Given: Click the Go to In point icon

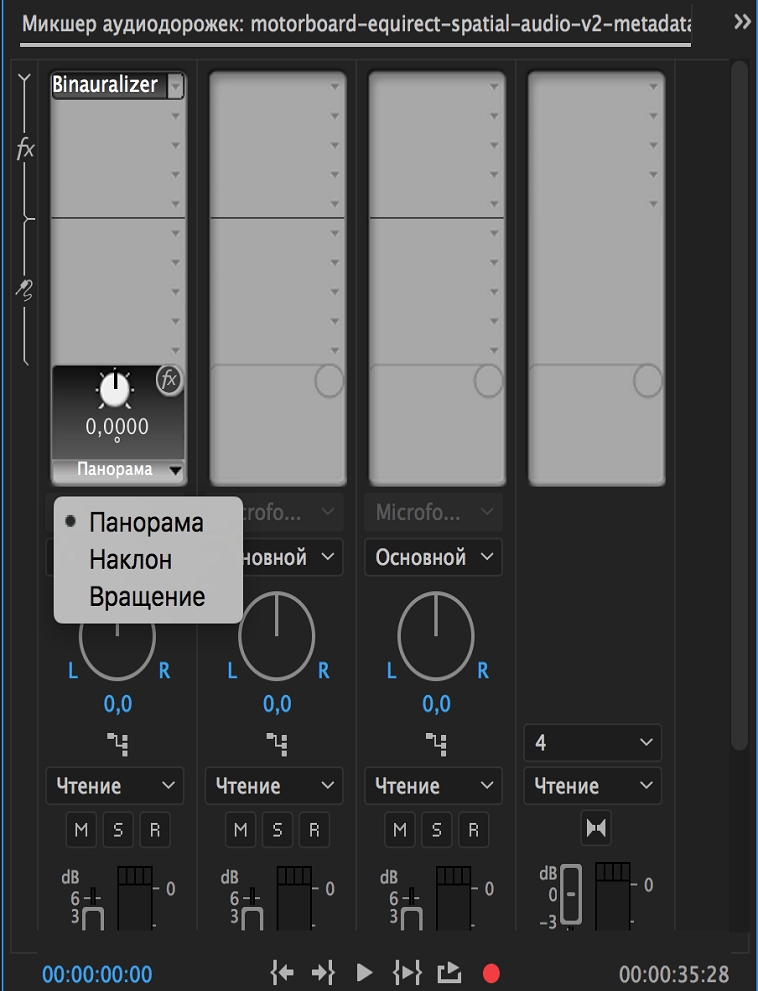Looking at the screenshot, I should point(281,973).
